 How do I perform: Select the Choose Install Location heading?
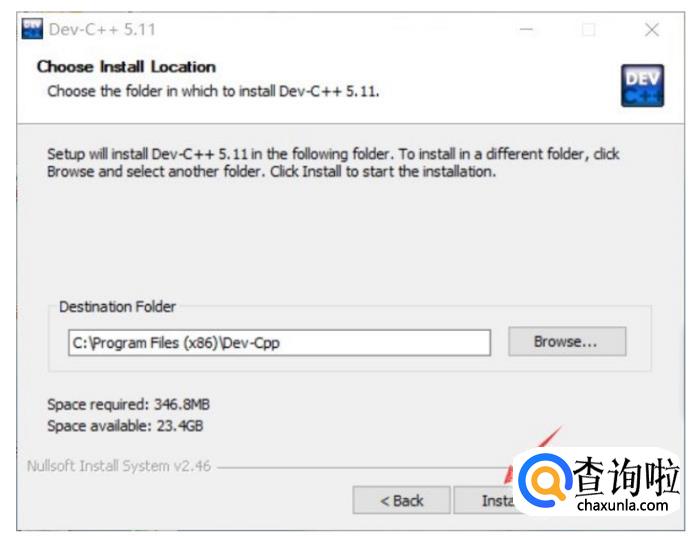click(x=126, y=67)
